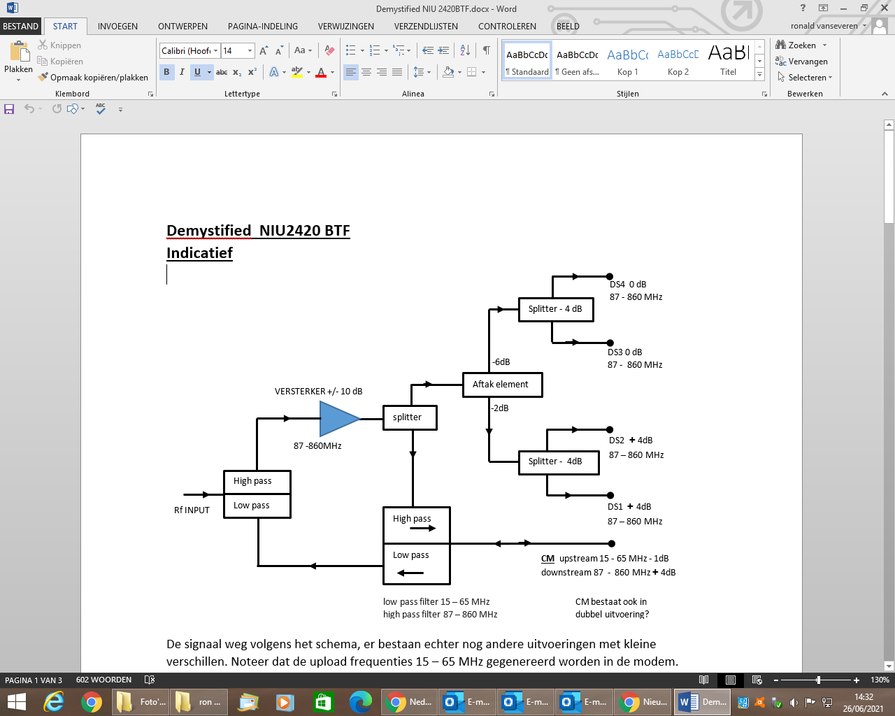Image resolution: width=895 pixels, height=716 pixels.
Task: Open the INVOEGEN ribbon tab
Action: pyautogui.click(x=118, y=26)
